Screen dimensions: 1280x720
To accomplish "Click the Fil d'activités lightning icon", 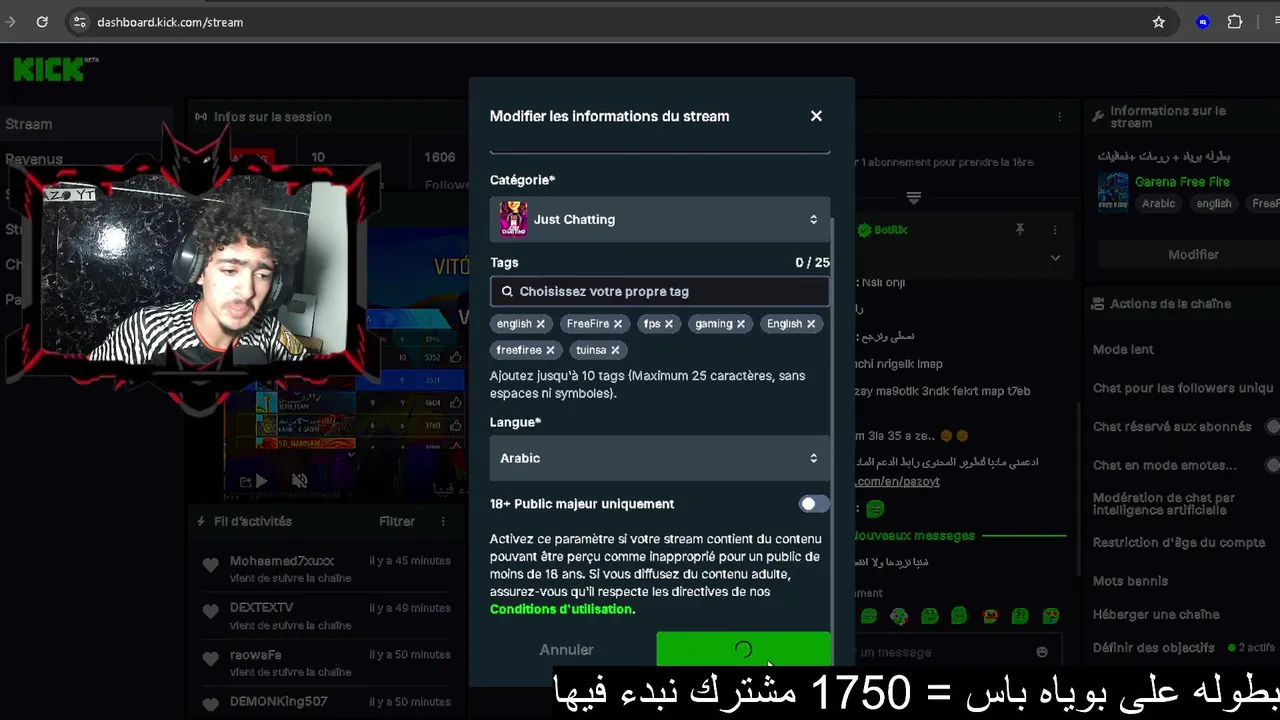I will tap(201, 522).
